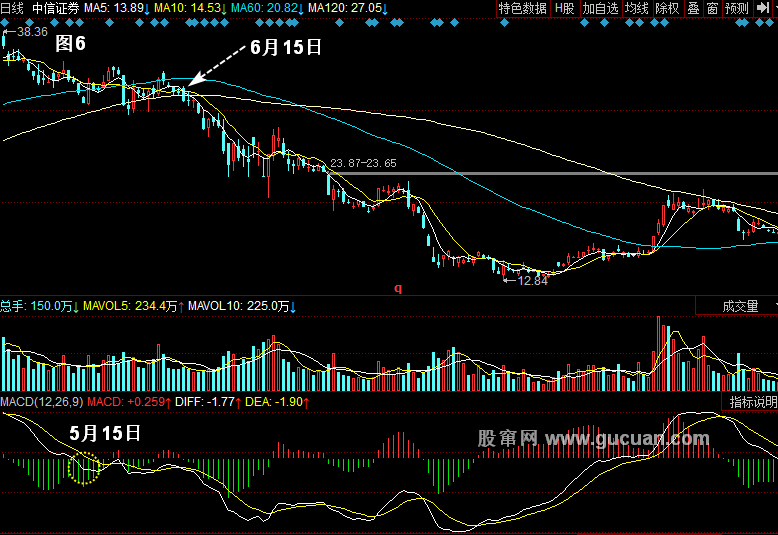Click the 12.84 low price label
This screenshot has height=535, width=778.
pos(532,281)
